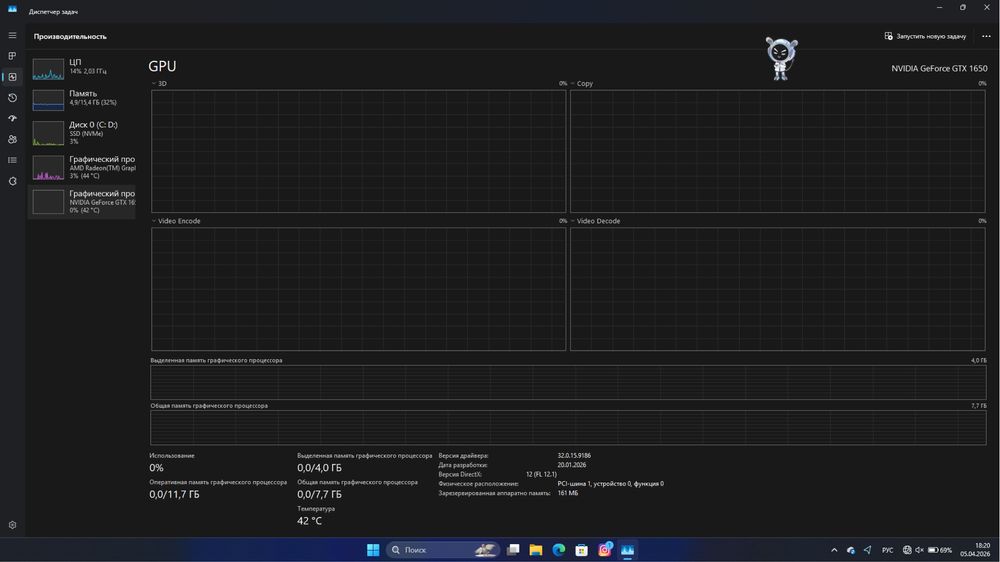Click the Диск 0 mini graph thumbnail

pos(48,133)
